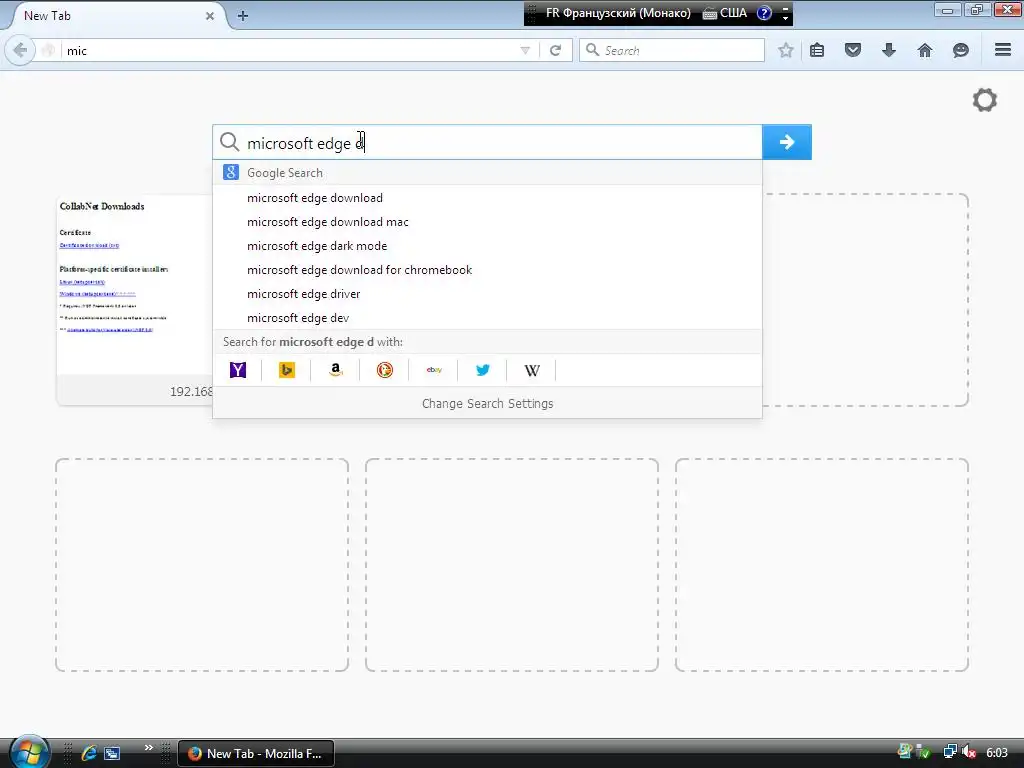Submit search with the blue arrow button
The height and width of the screenshot is (768, 1024).
787,142
